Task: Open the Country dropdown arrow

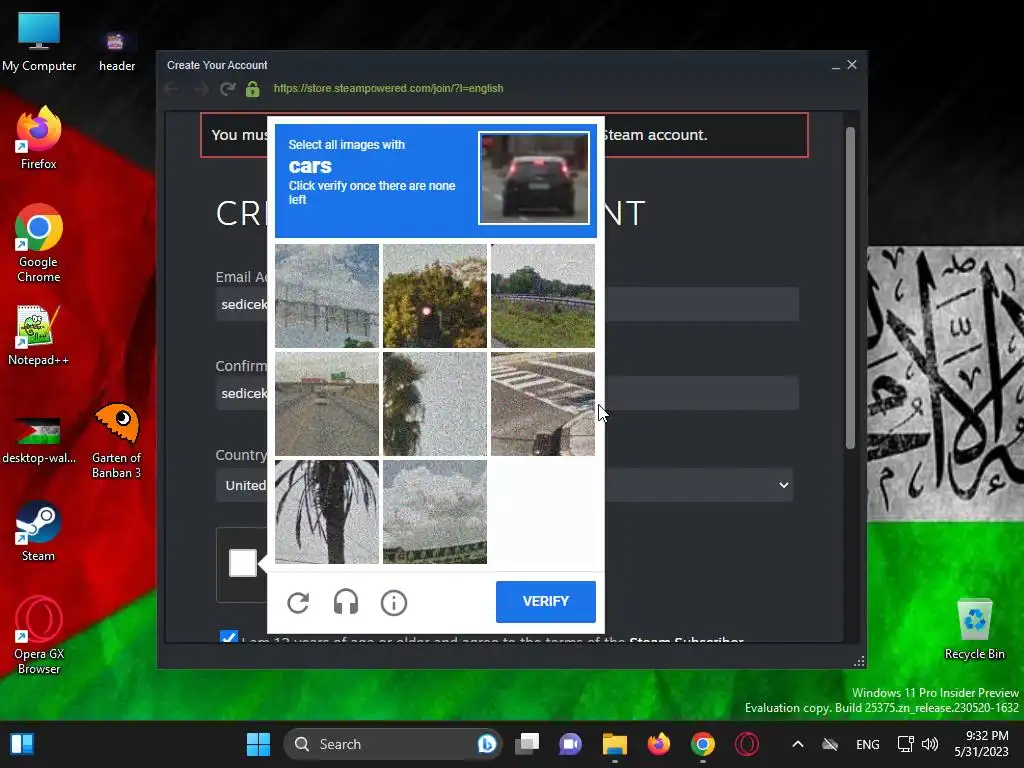Action: click(784, 485)
